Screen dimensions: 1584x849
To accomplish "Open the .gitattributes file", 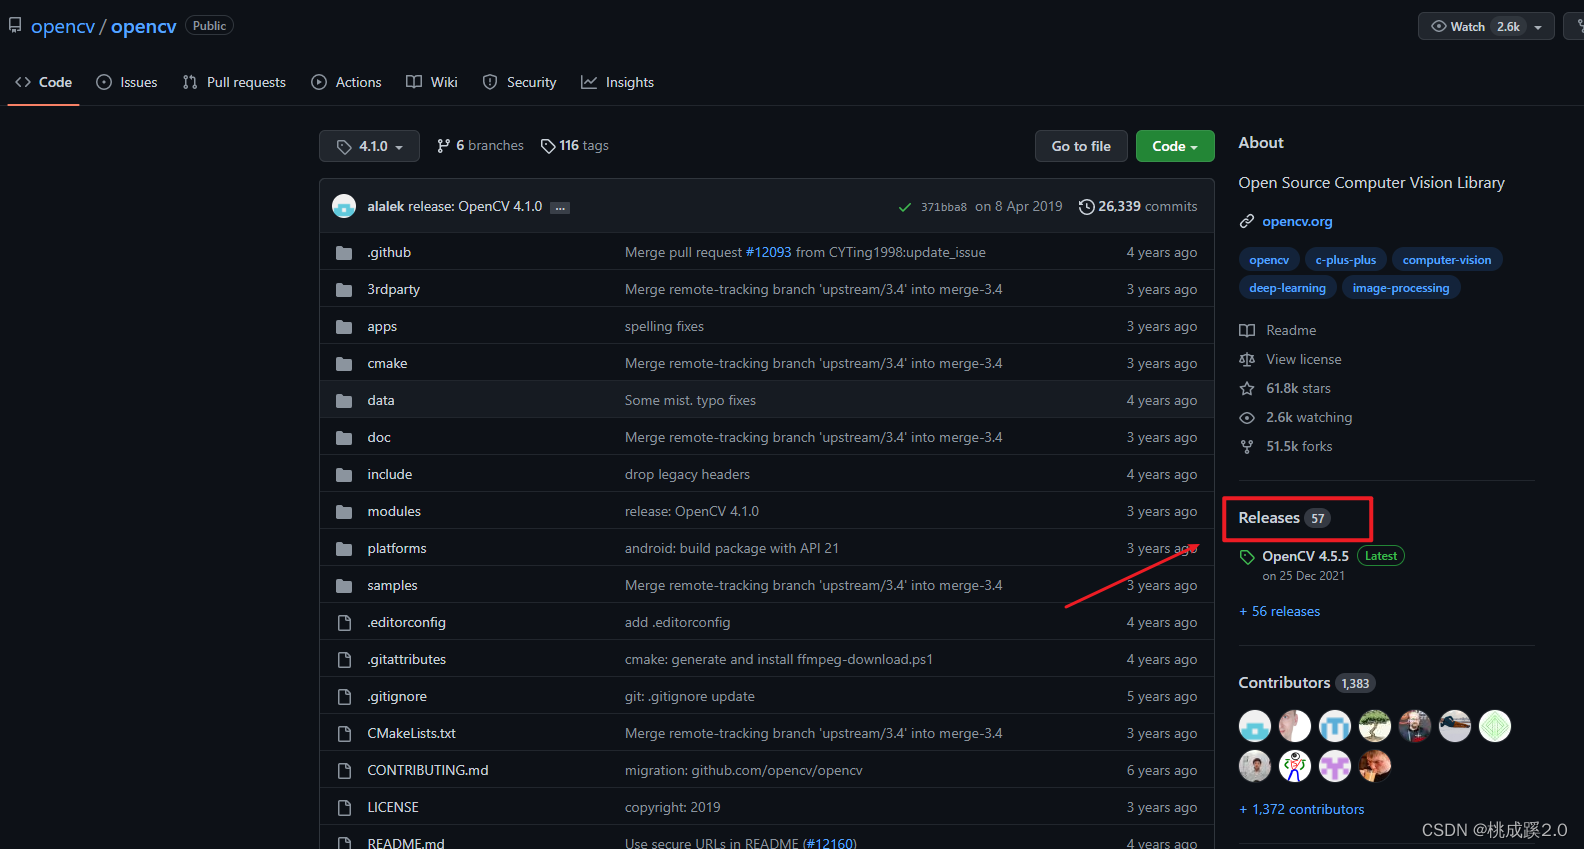I will (406, 660).
